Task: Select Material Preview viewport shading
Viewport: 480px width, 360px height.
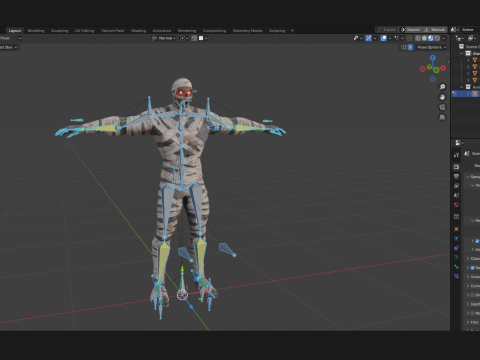Action: [431, 38]
